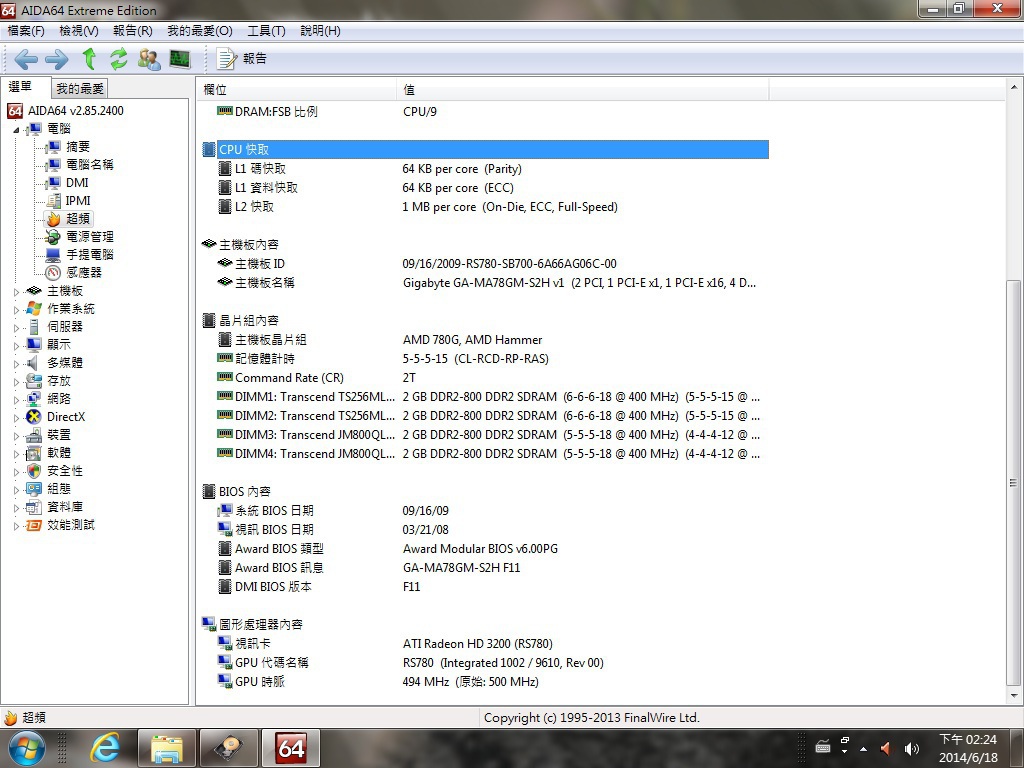Expand the 網路 tree node
Image resolution: width=1024 pixels, height=768 pixels.
coord(16,399)
